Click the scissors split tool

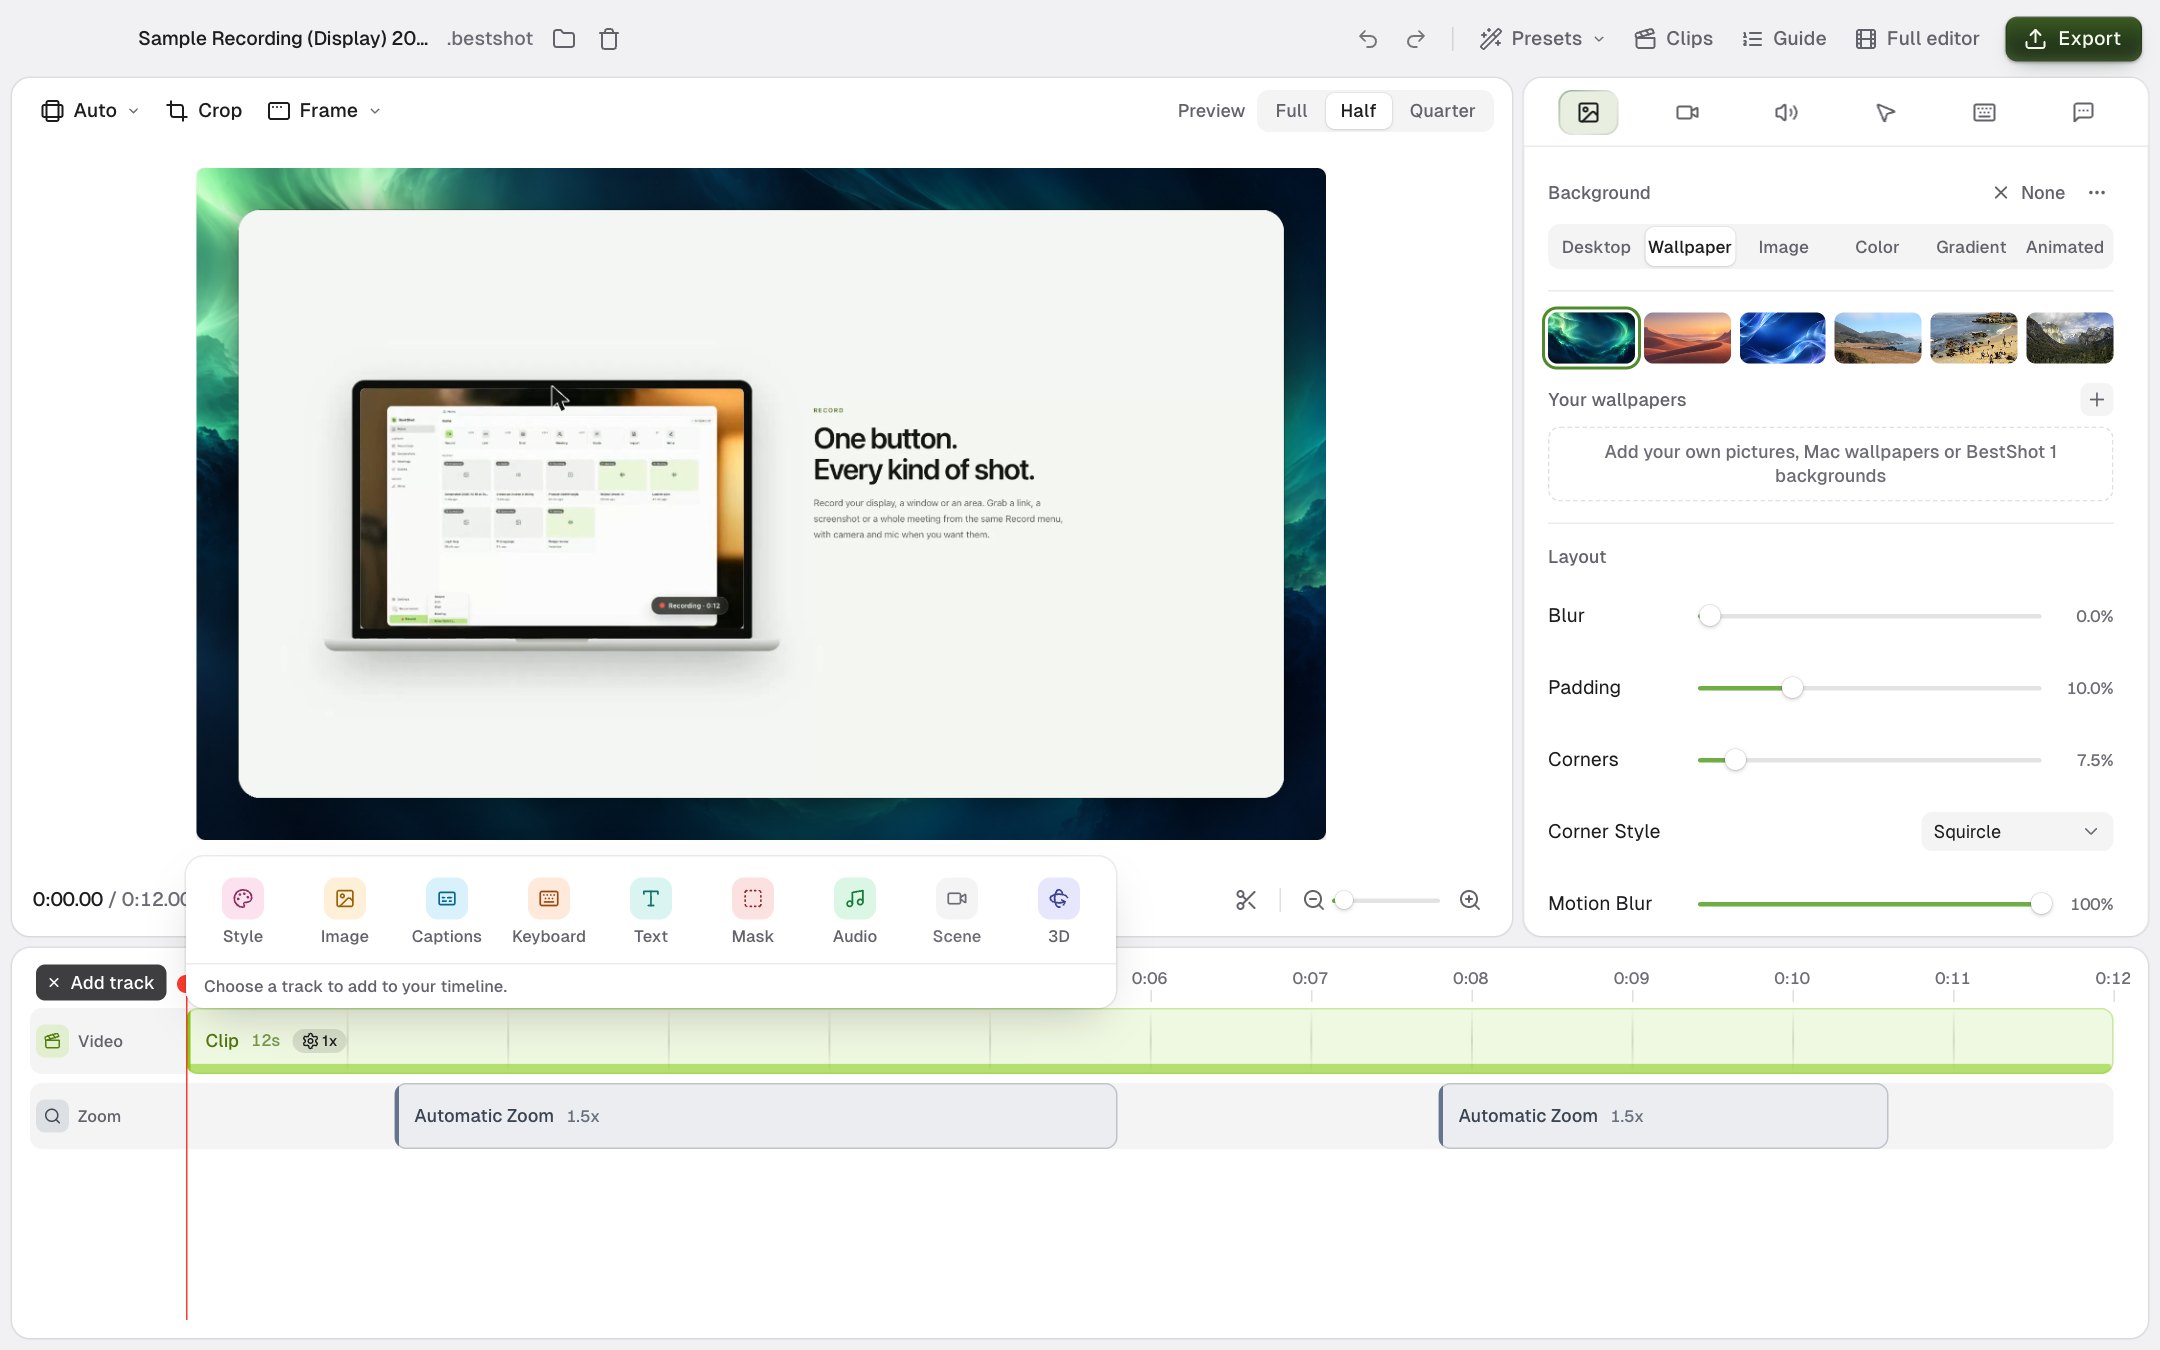click(x=1245, y=900)
